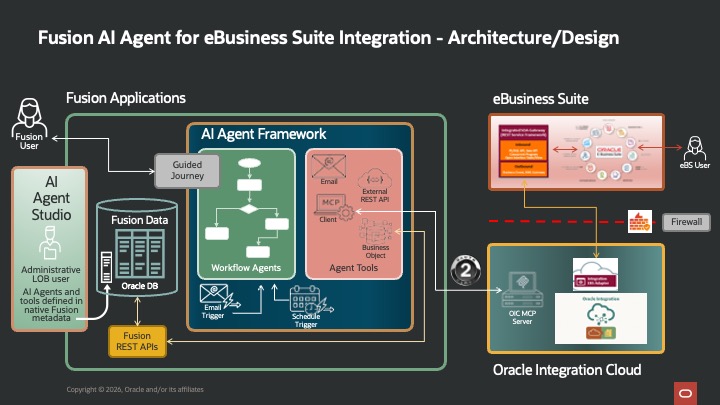This screenshot has width=720, height=405.
Task: Click the Fusion REST APIs box
Action: pos(137,341)
